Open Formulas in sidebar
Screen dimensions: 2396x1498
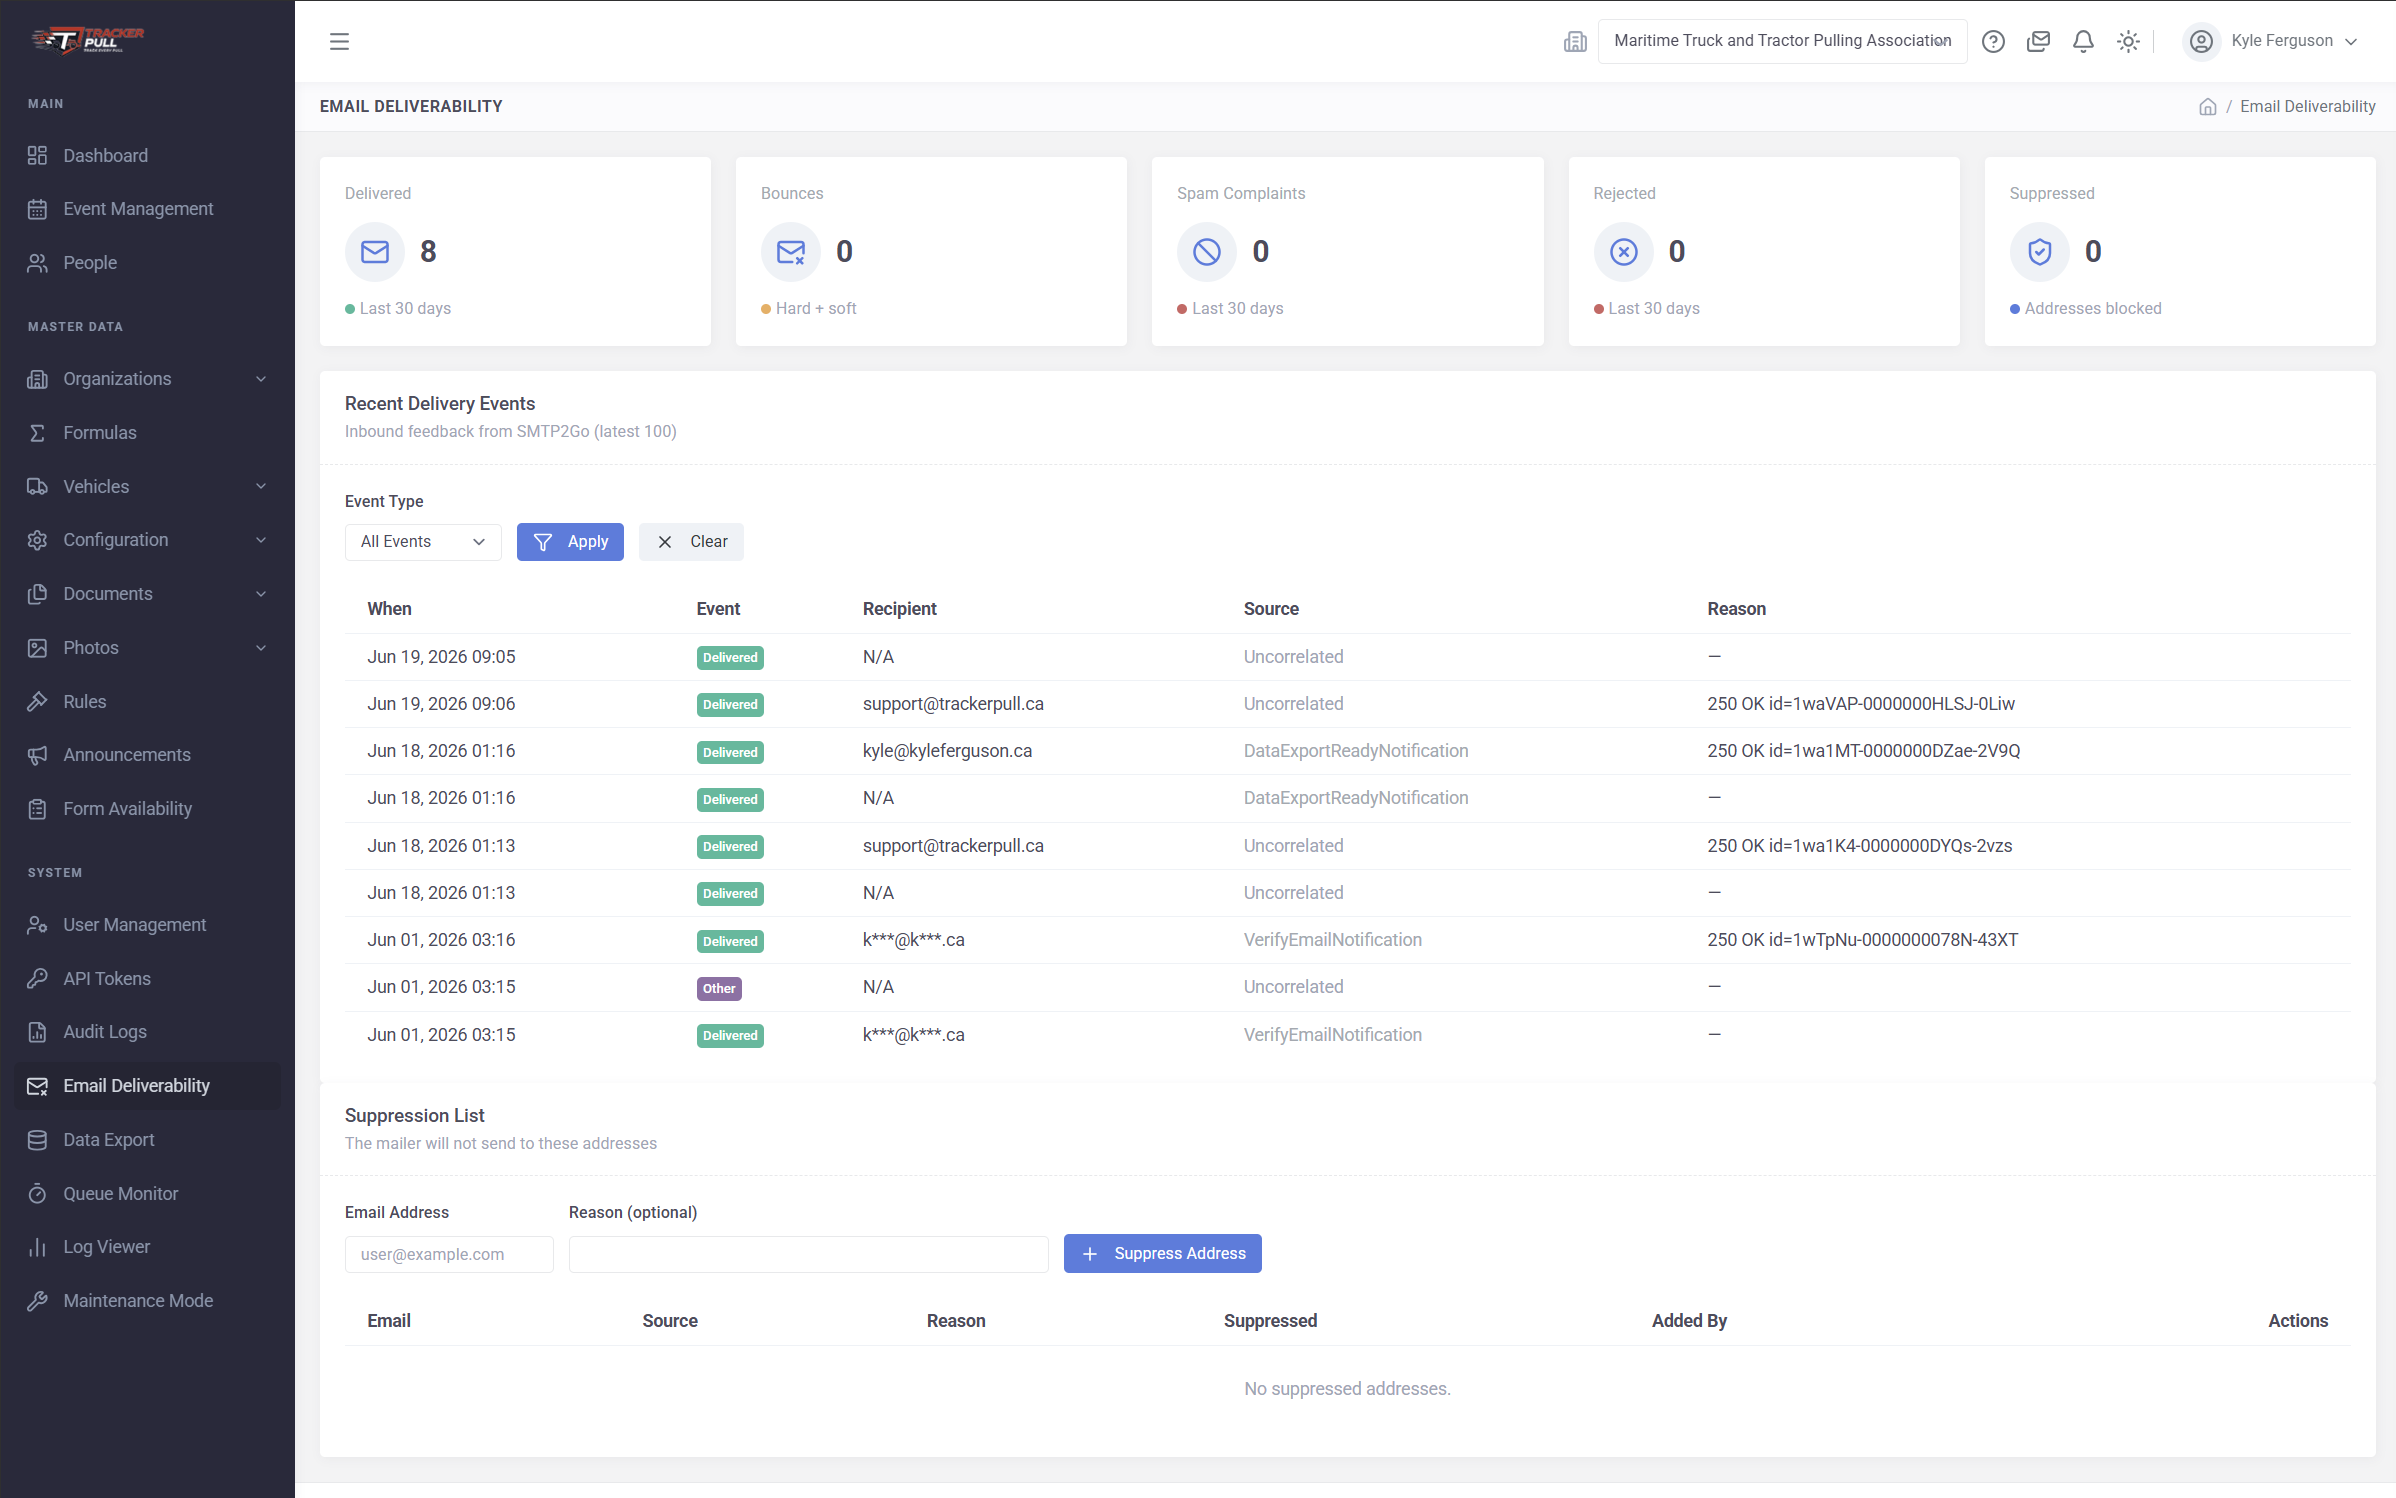click(147, 433)
